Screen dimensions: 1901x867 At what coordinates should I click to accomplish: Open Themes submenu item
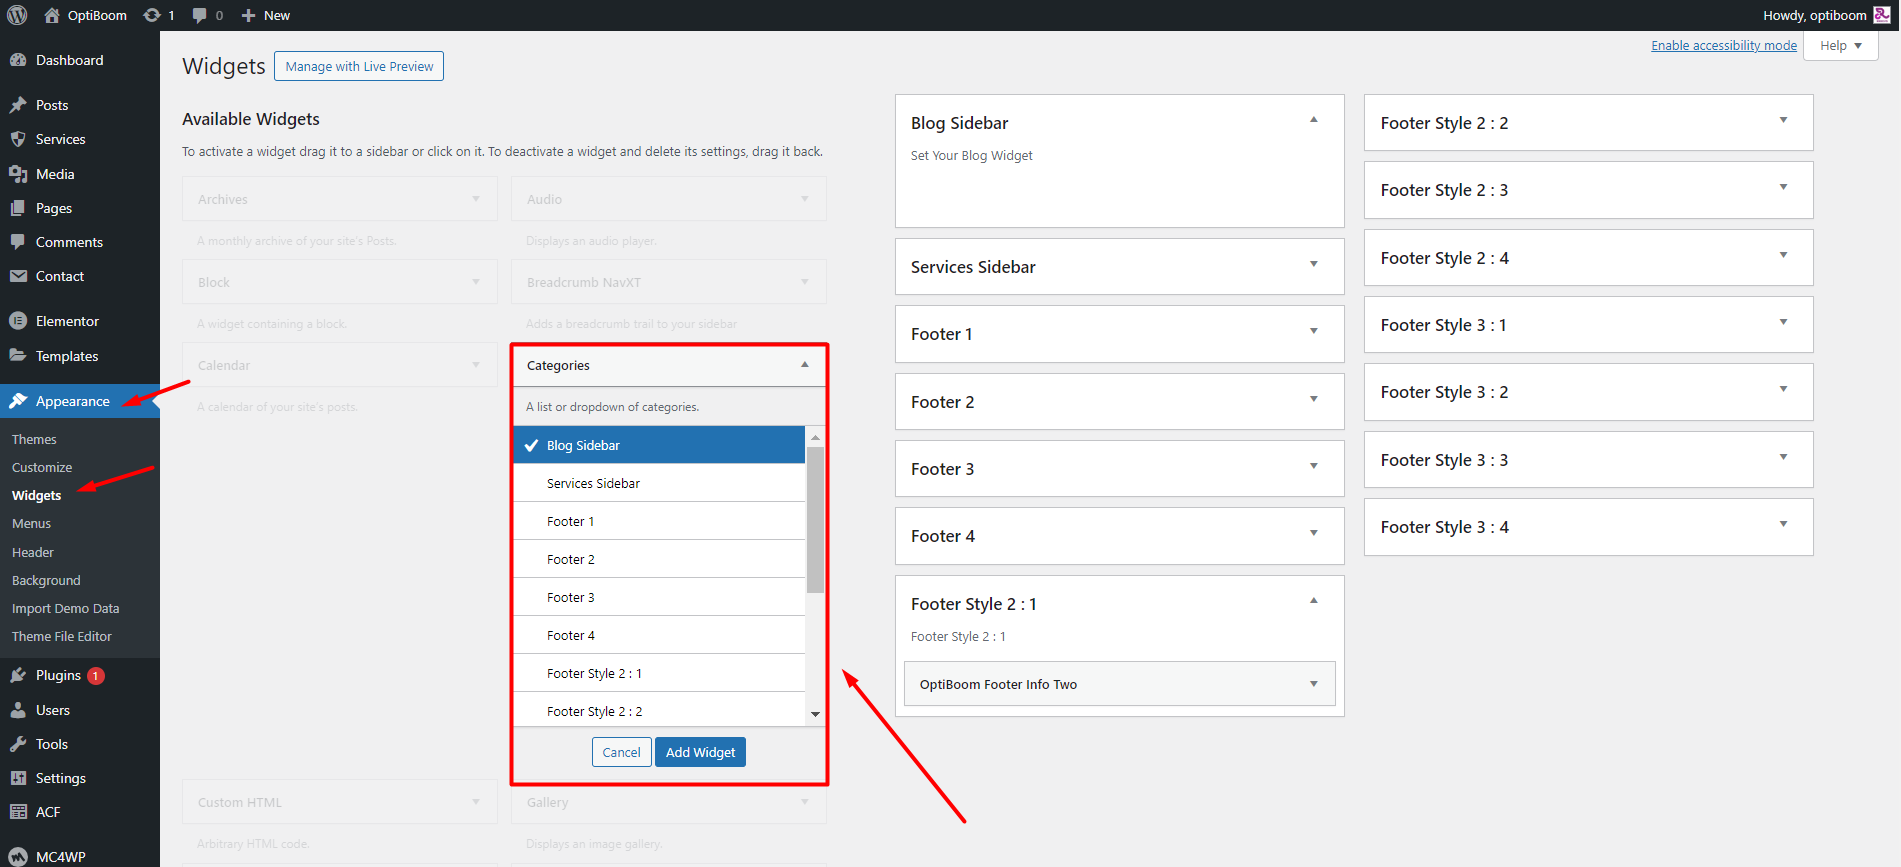[x=34, y=439]
